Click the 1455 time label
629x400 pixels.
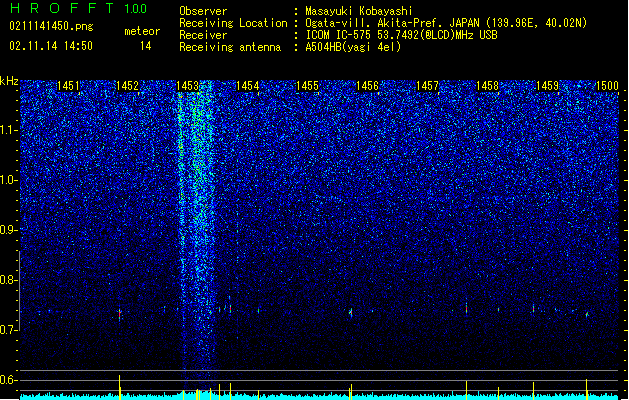(307, 86)
